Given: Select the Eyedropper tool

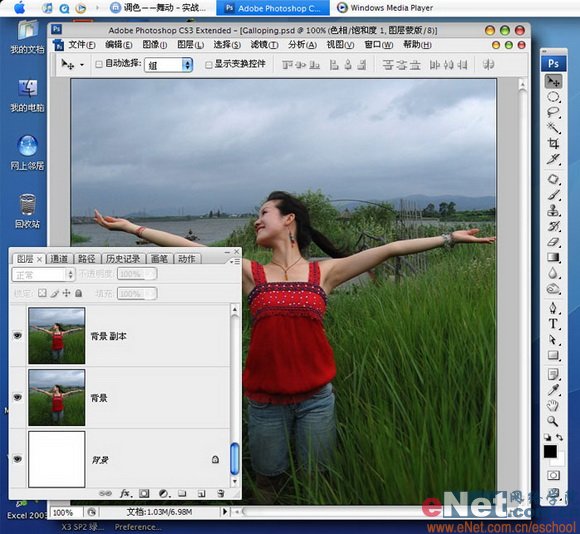Looking at the screenshot, I should (553, 390).
